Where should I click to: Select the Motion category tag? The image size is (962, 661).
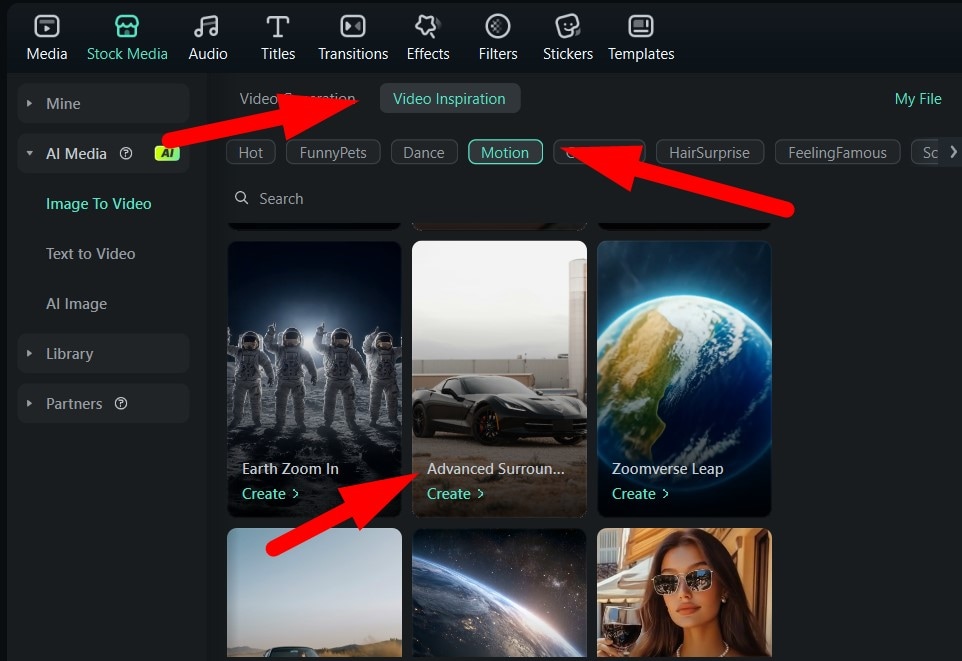(505, 152)
